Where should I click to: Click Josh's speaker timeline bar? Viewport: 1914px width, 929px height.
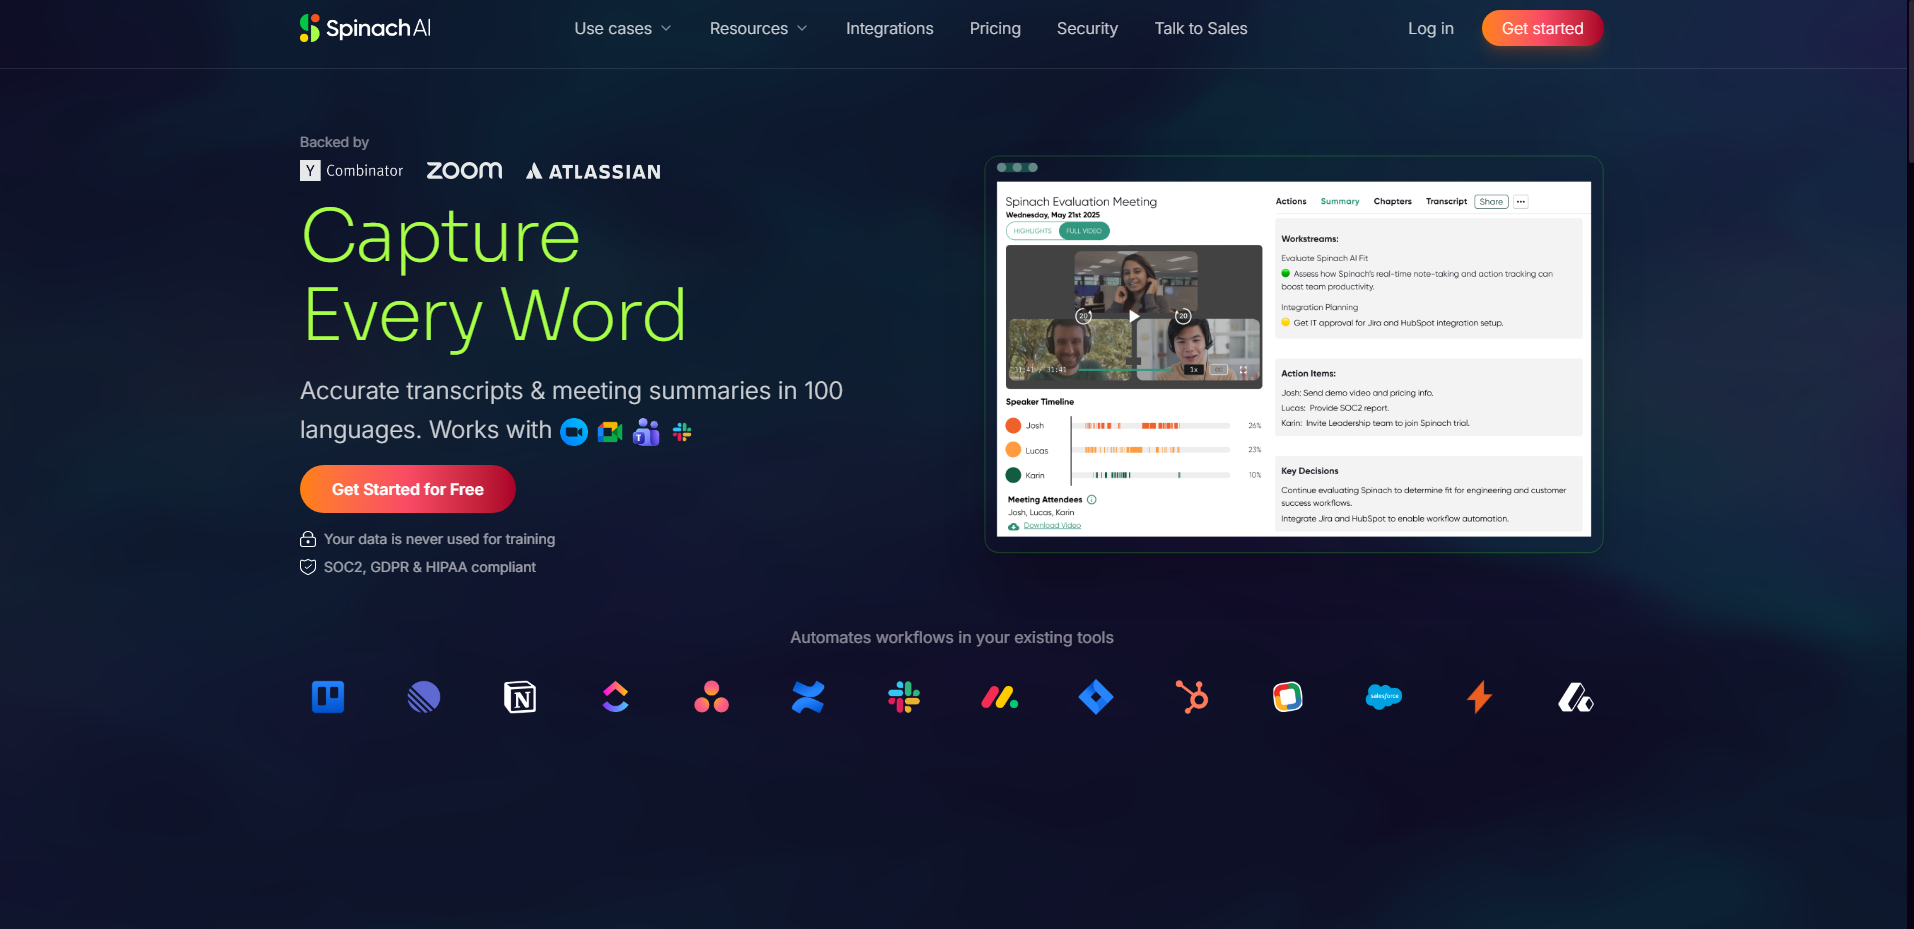tap(1150, 426)
